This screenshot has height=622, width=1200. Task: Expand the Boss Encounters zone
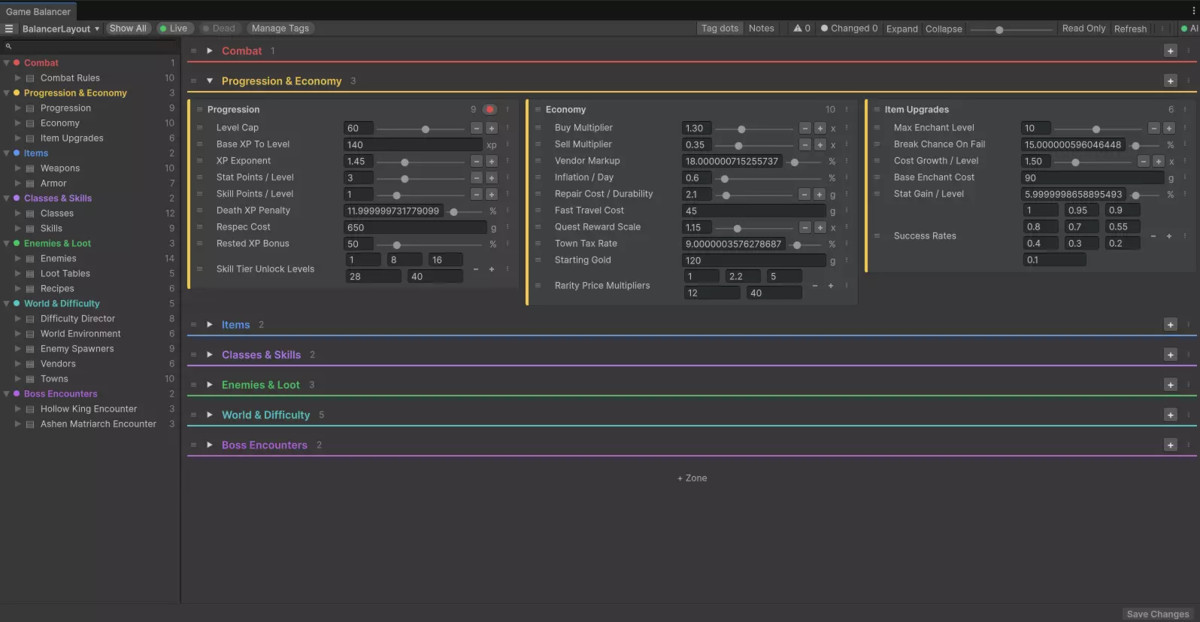click(210, 445)
